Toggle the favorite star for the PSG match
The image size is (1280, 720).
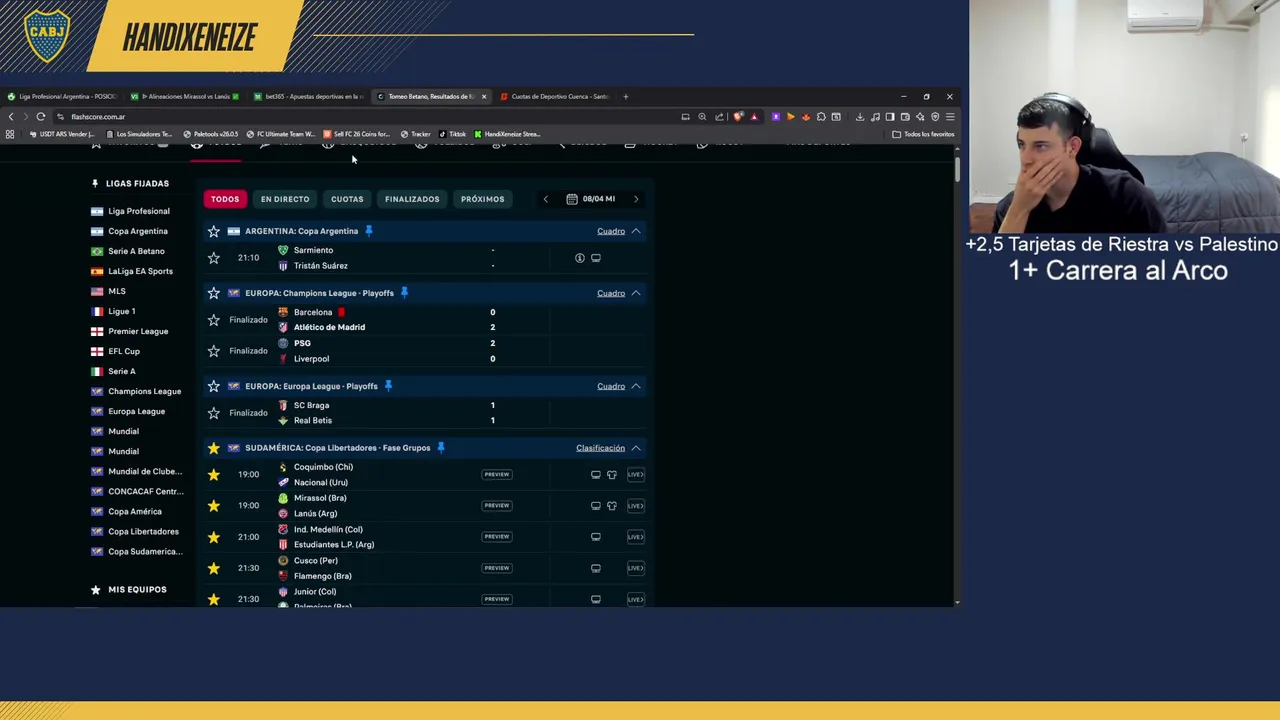(x=213, y=351)
